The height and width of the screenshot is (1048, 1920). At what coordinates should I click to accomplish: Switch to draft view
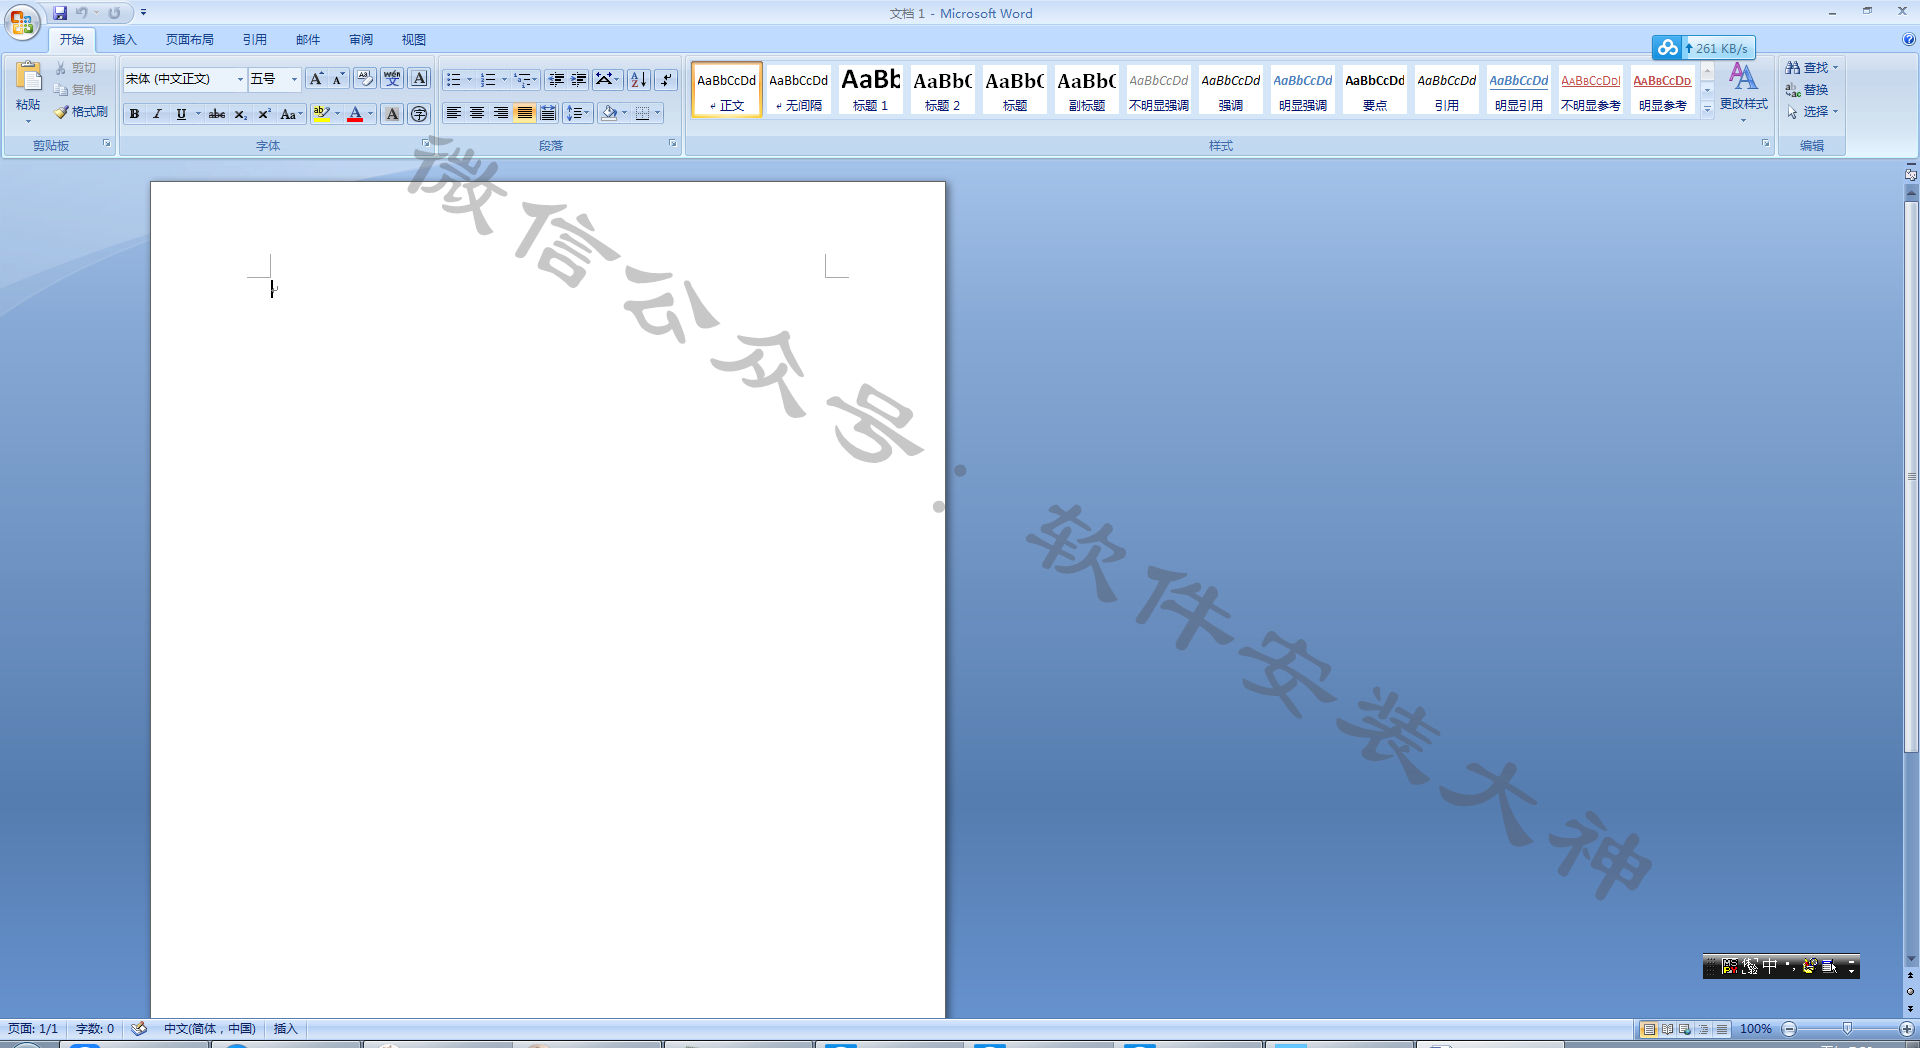[1721, 1028]
